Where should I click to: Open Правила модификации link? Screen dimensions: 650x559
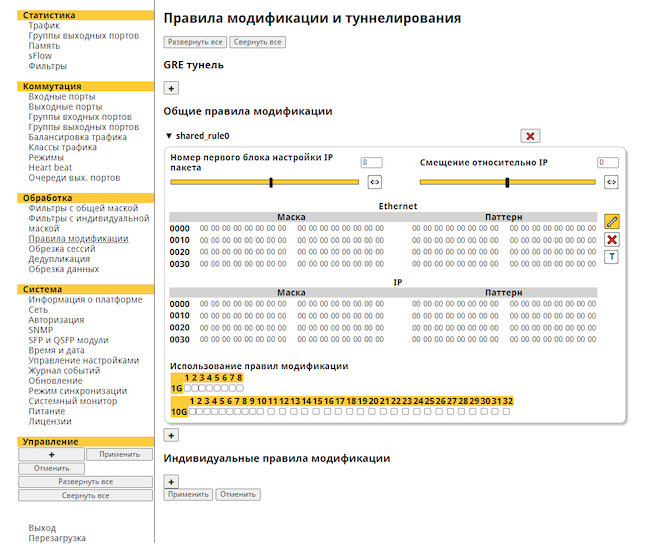click(78, 239)
